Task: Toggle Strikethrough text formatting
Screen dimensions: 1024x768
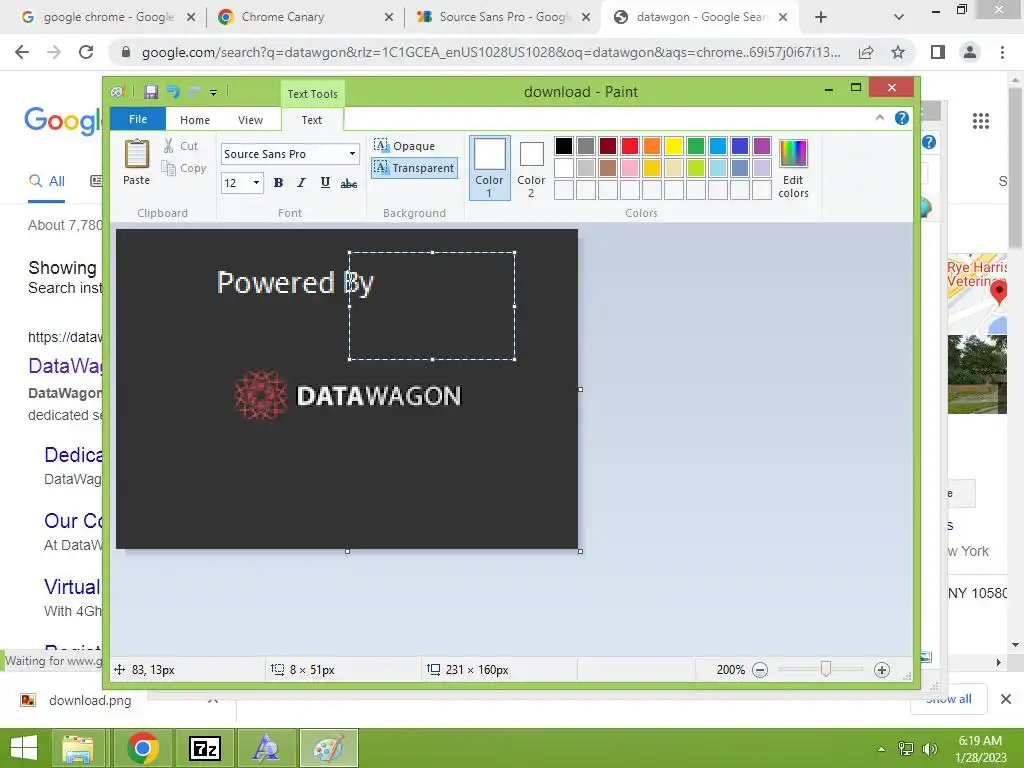Action: click(x=349, y=183)
